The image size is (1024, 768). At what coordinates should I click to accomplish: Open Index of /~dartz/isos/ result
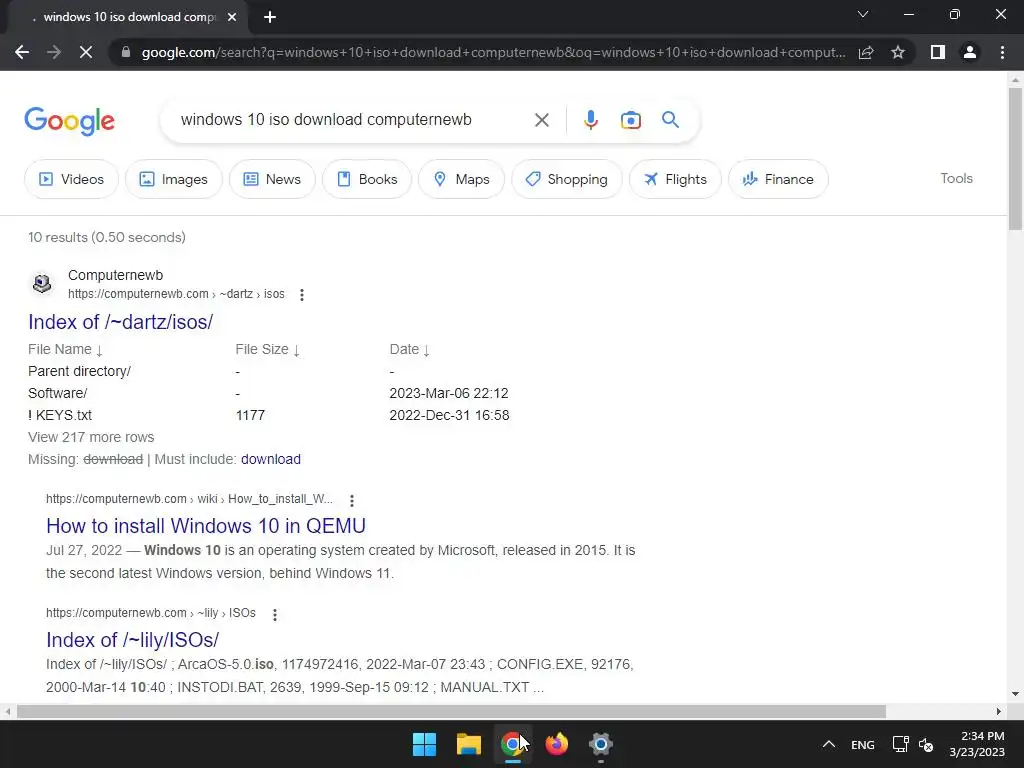coord(120,322)
